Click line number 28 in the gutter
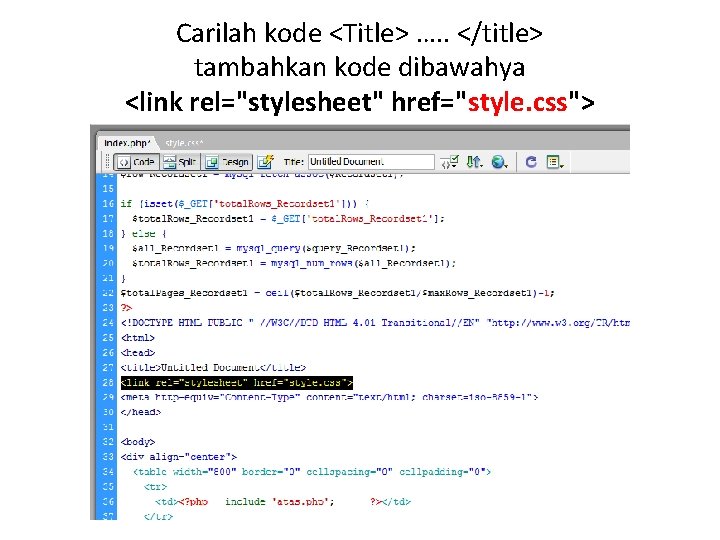 pyautogui.click(x=108, y=382)
